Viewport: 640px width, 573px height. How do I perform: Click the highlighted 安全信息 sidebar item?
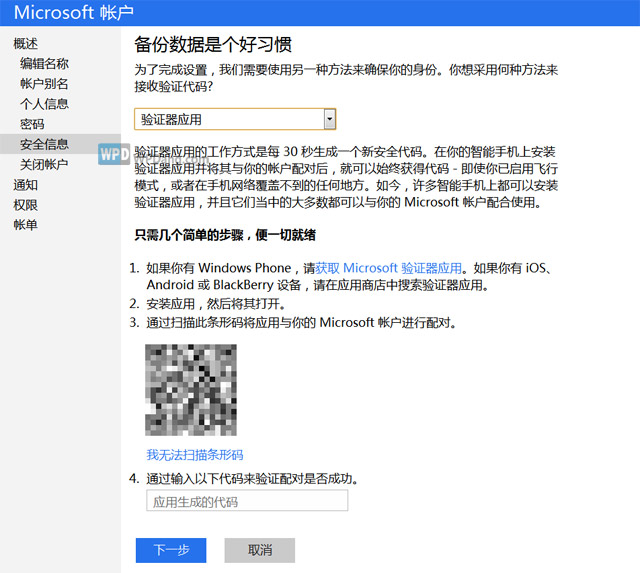click(x=44, y=144)
